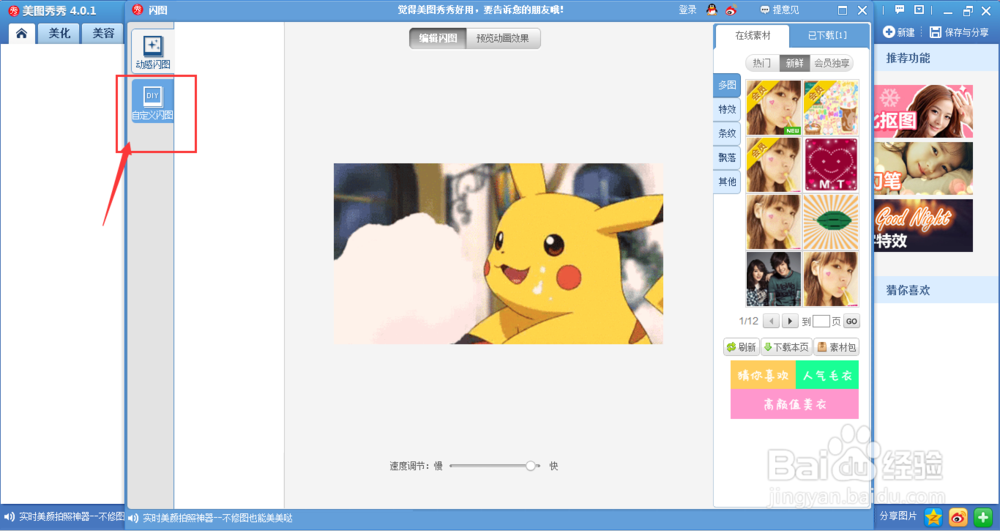Choose the 多图 category
The width and height of the screenshot is (1000, 531).
pyautogui.click(x=727, y=85)
